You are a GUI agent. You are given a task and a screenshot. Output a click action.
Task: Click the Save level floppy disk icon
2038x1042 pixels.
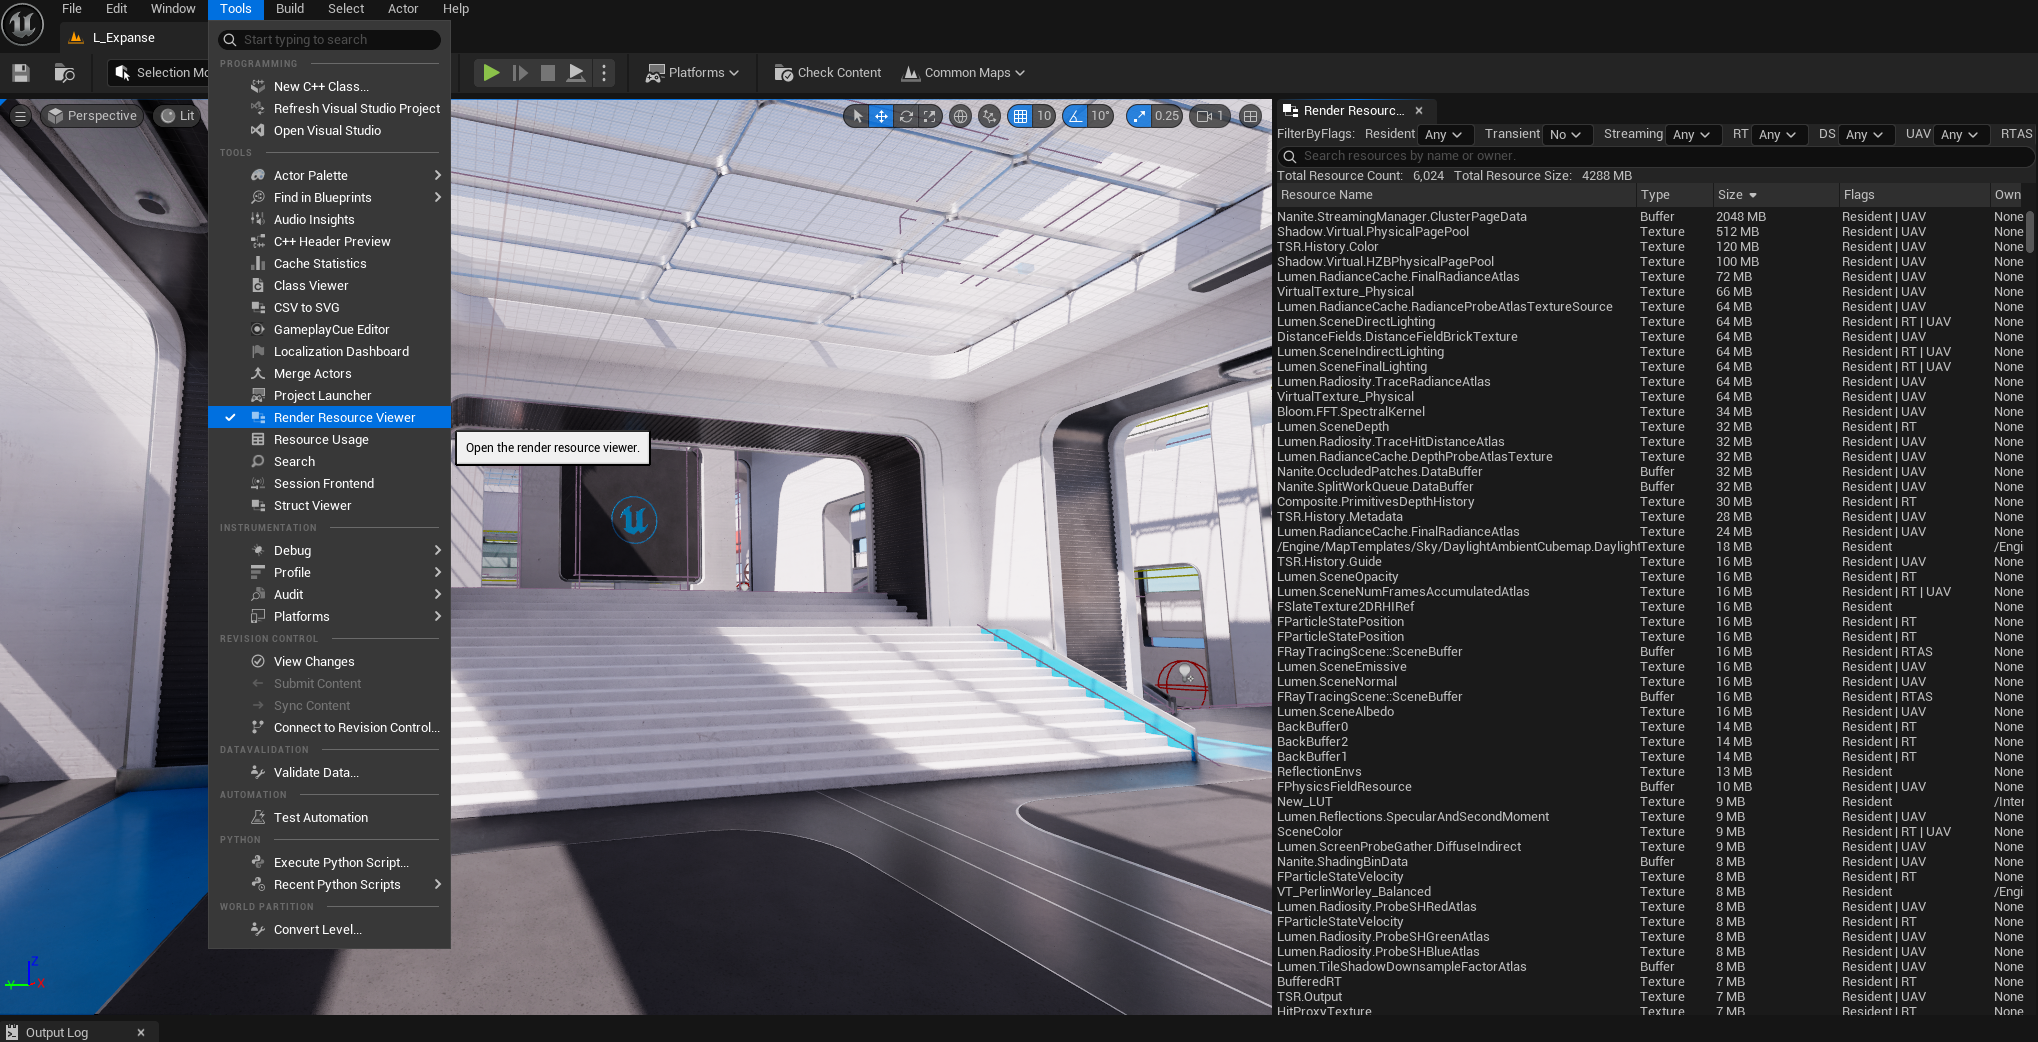click(21, 73)
